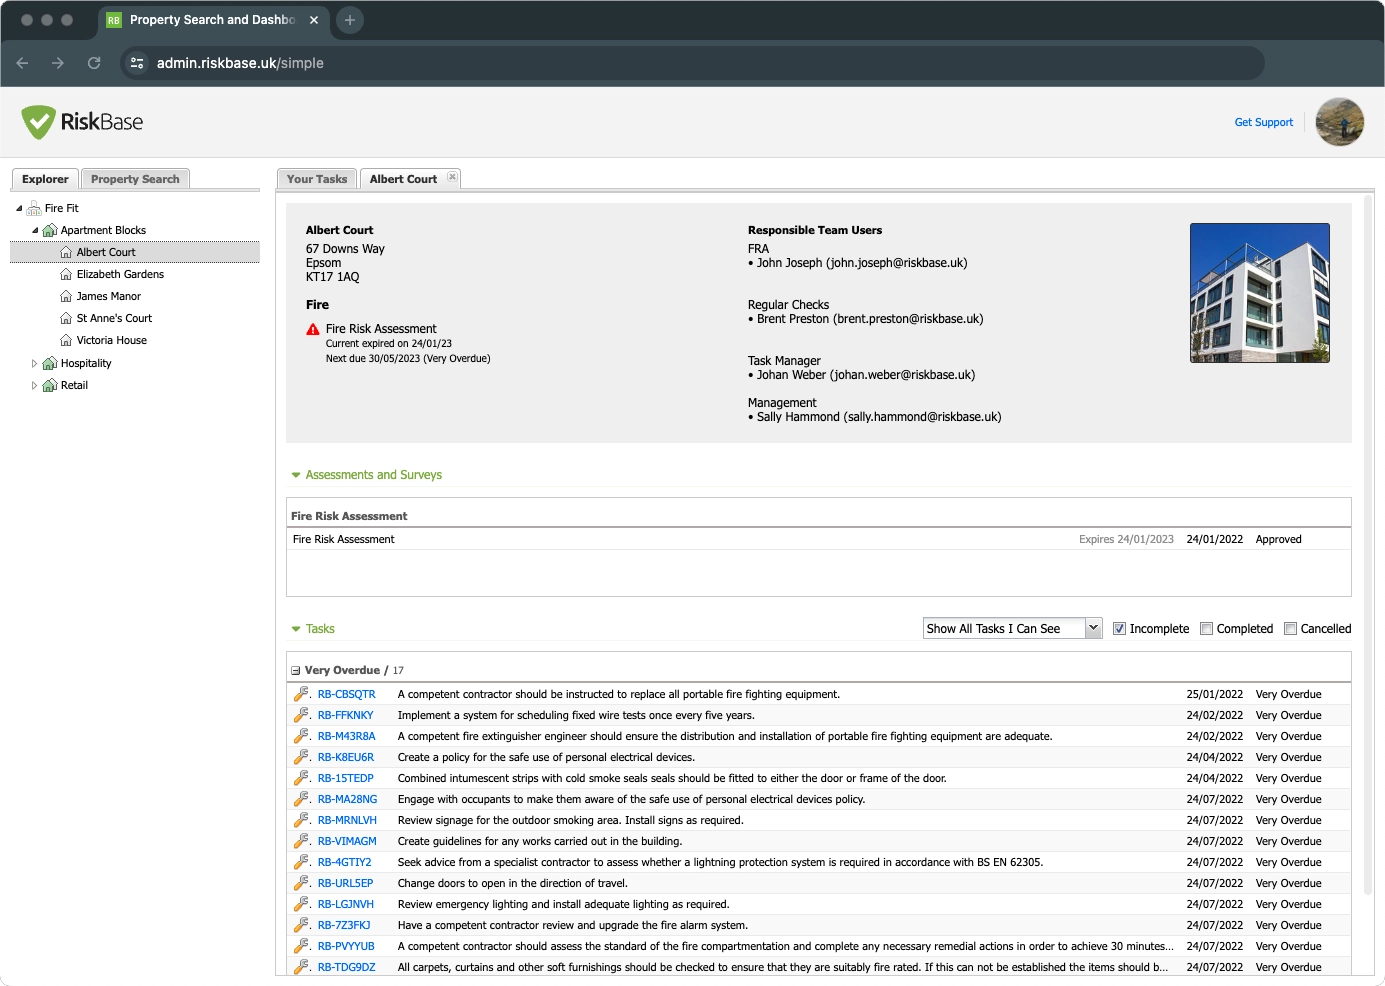Image resolution: width=1385 pixels, height=986 pixels.
Task: Open task link RB-TDG9DZ
Action: coord(347,967)
